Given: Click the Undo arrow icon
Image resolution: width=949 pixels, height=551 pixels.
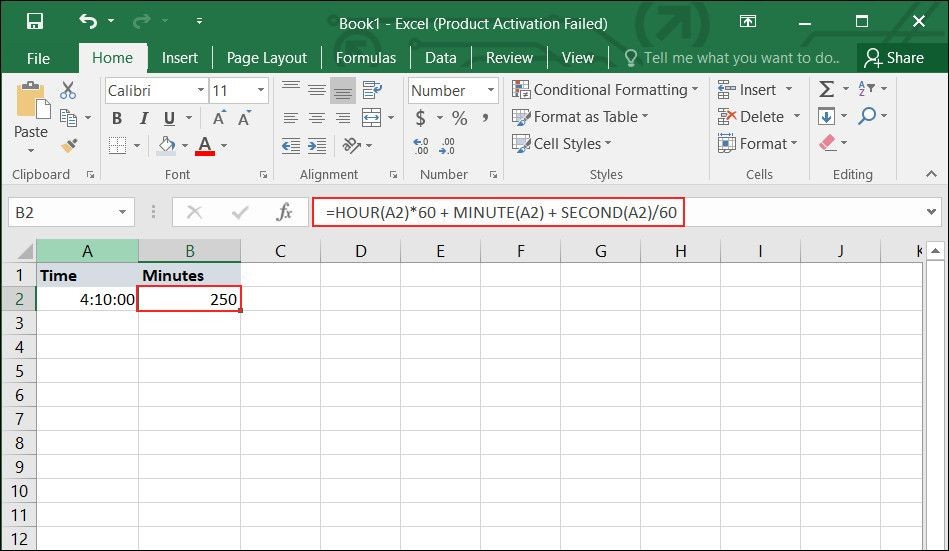Looking at the screenshot, I should pos(88,22).
